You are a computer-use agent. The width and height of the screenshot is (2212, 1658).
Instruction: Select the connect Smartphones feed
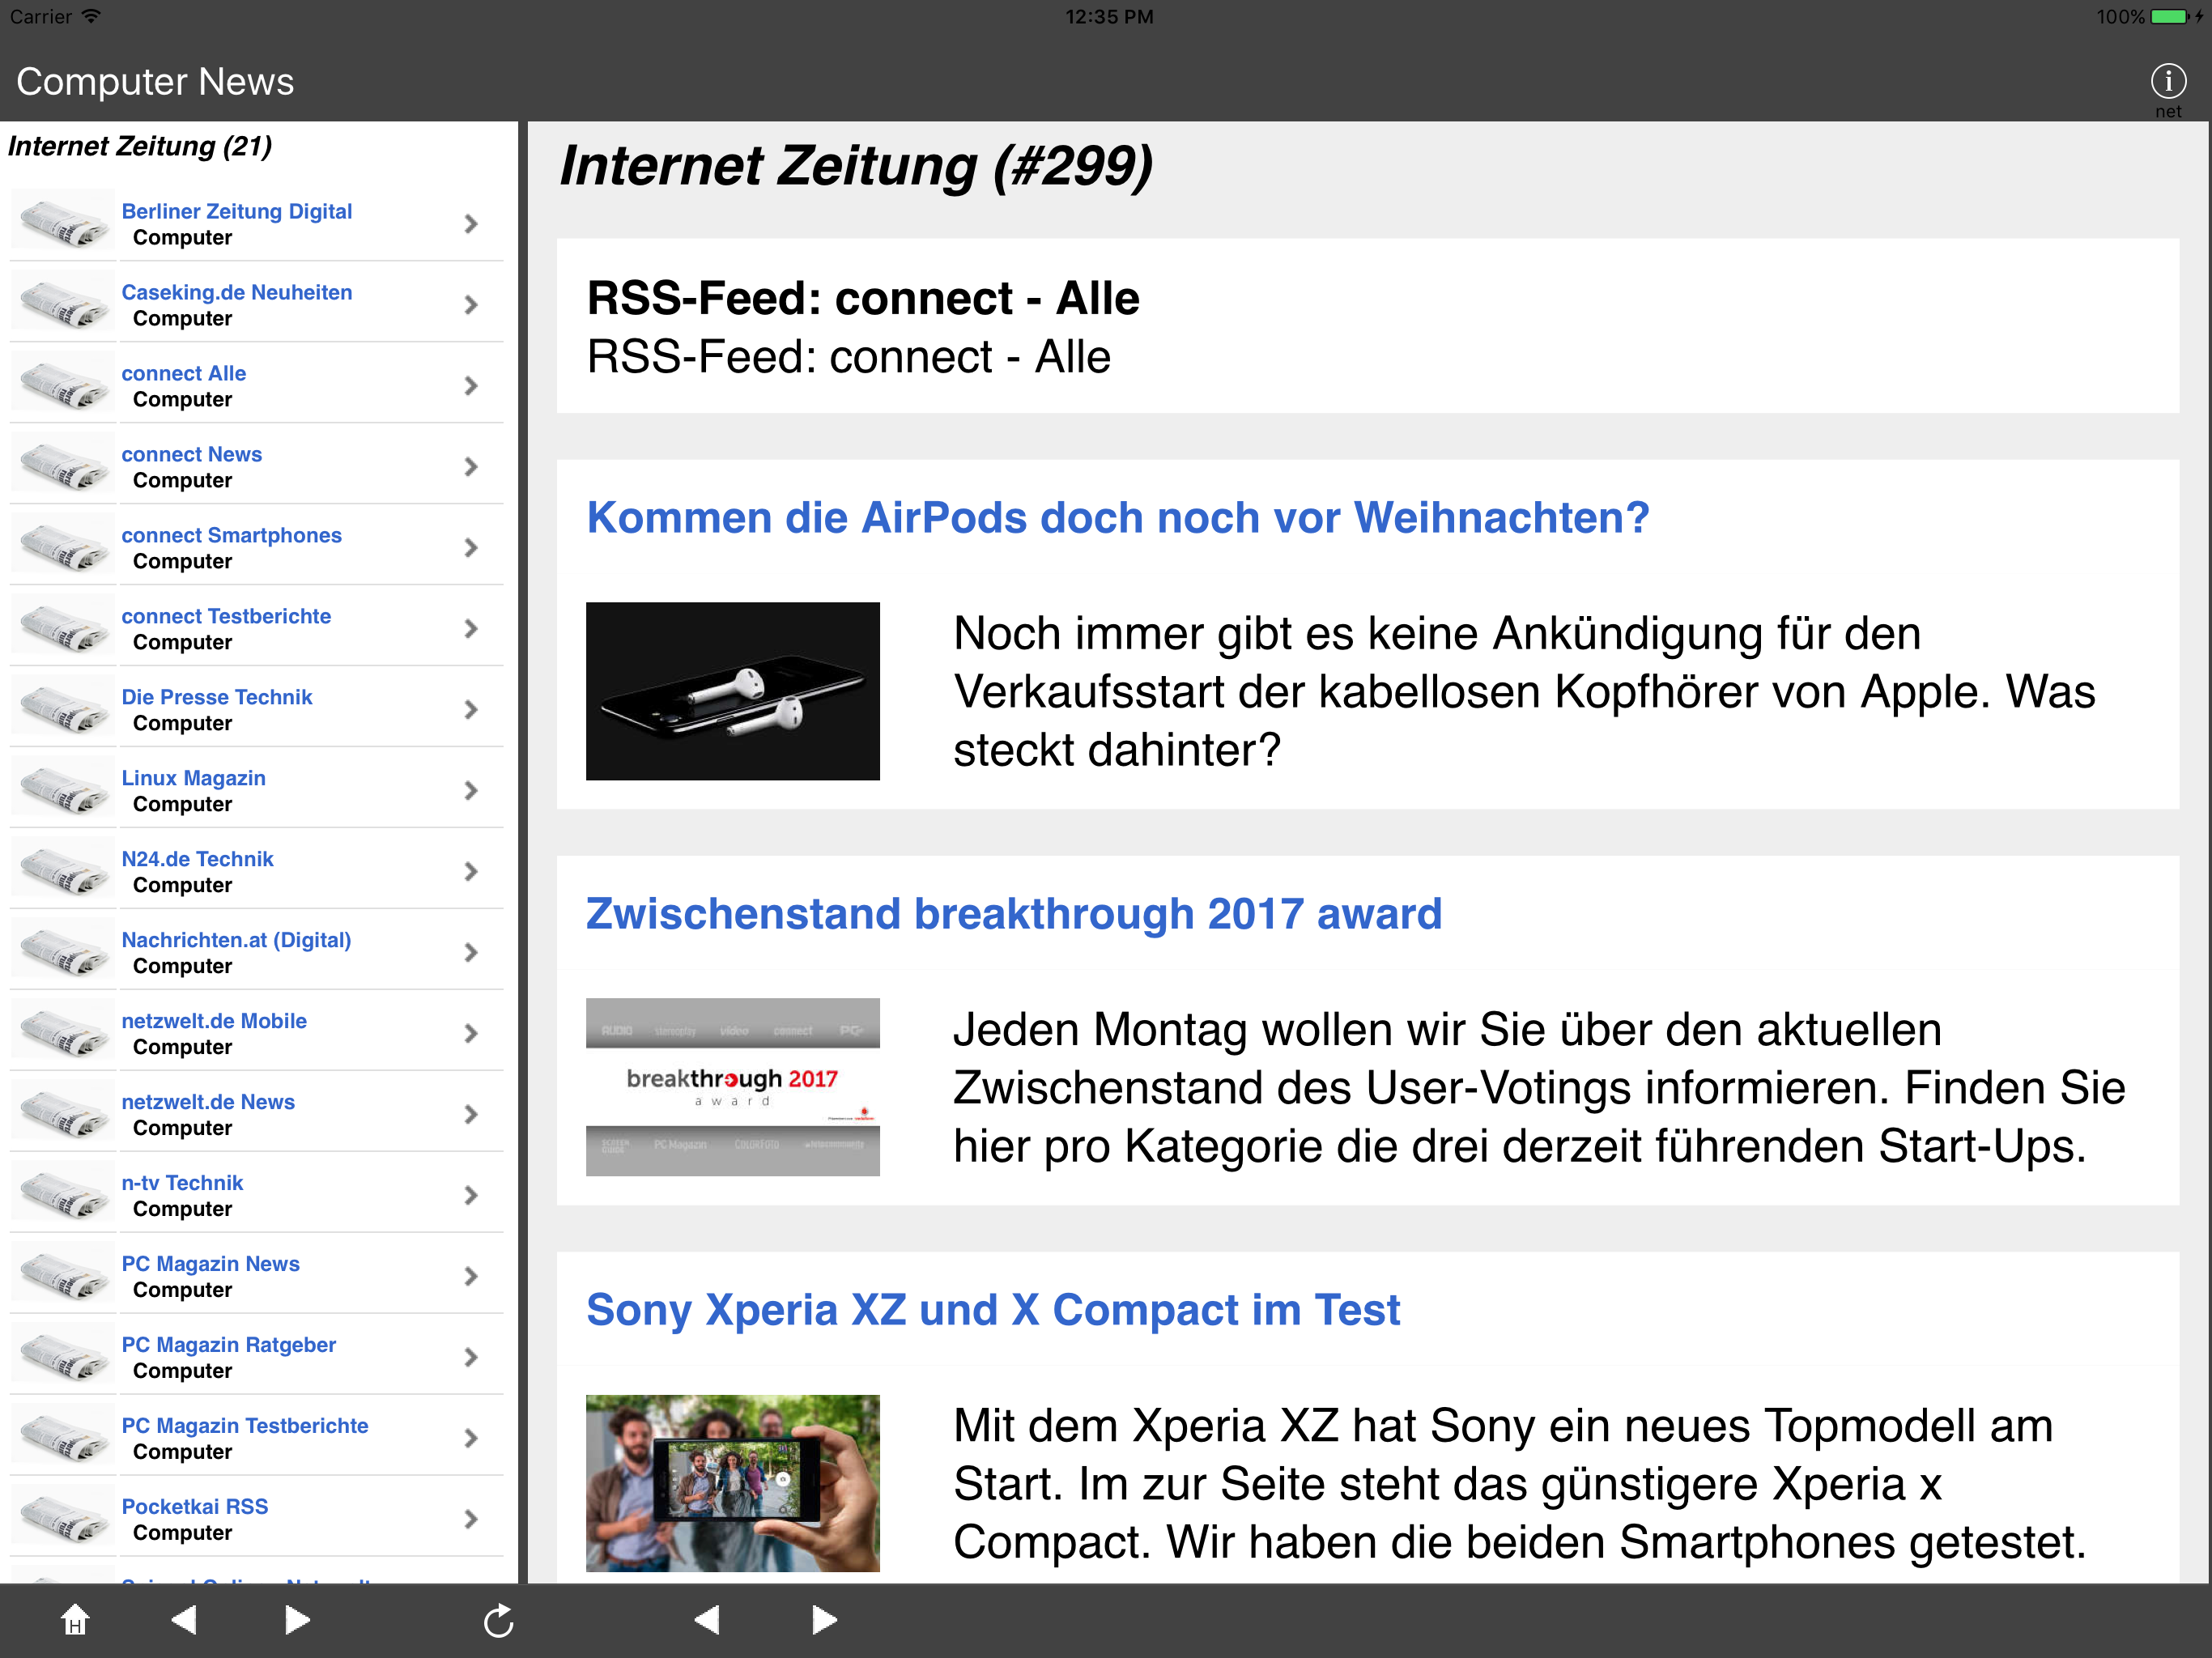[231, 535]
